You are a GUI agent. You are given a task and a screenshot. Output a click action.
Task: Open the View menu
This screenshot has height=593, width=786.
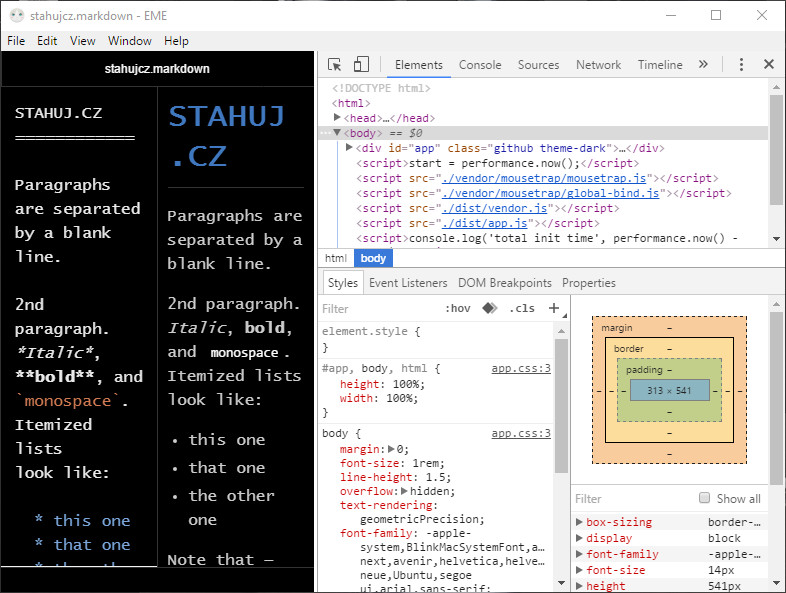point(83,41)
